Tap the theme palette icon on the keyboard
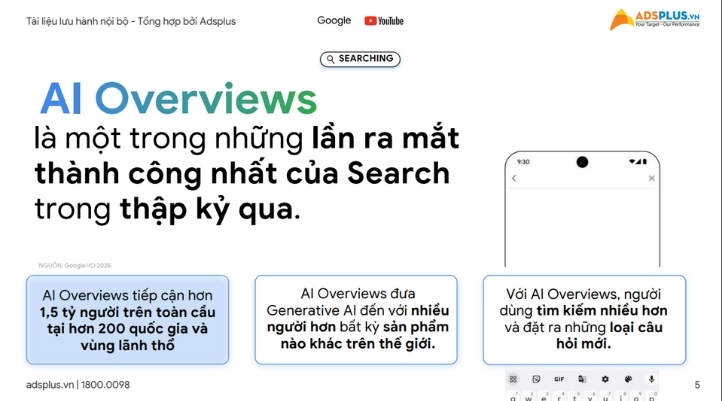722x401 pixels. coord(628,379)
